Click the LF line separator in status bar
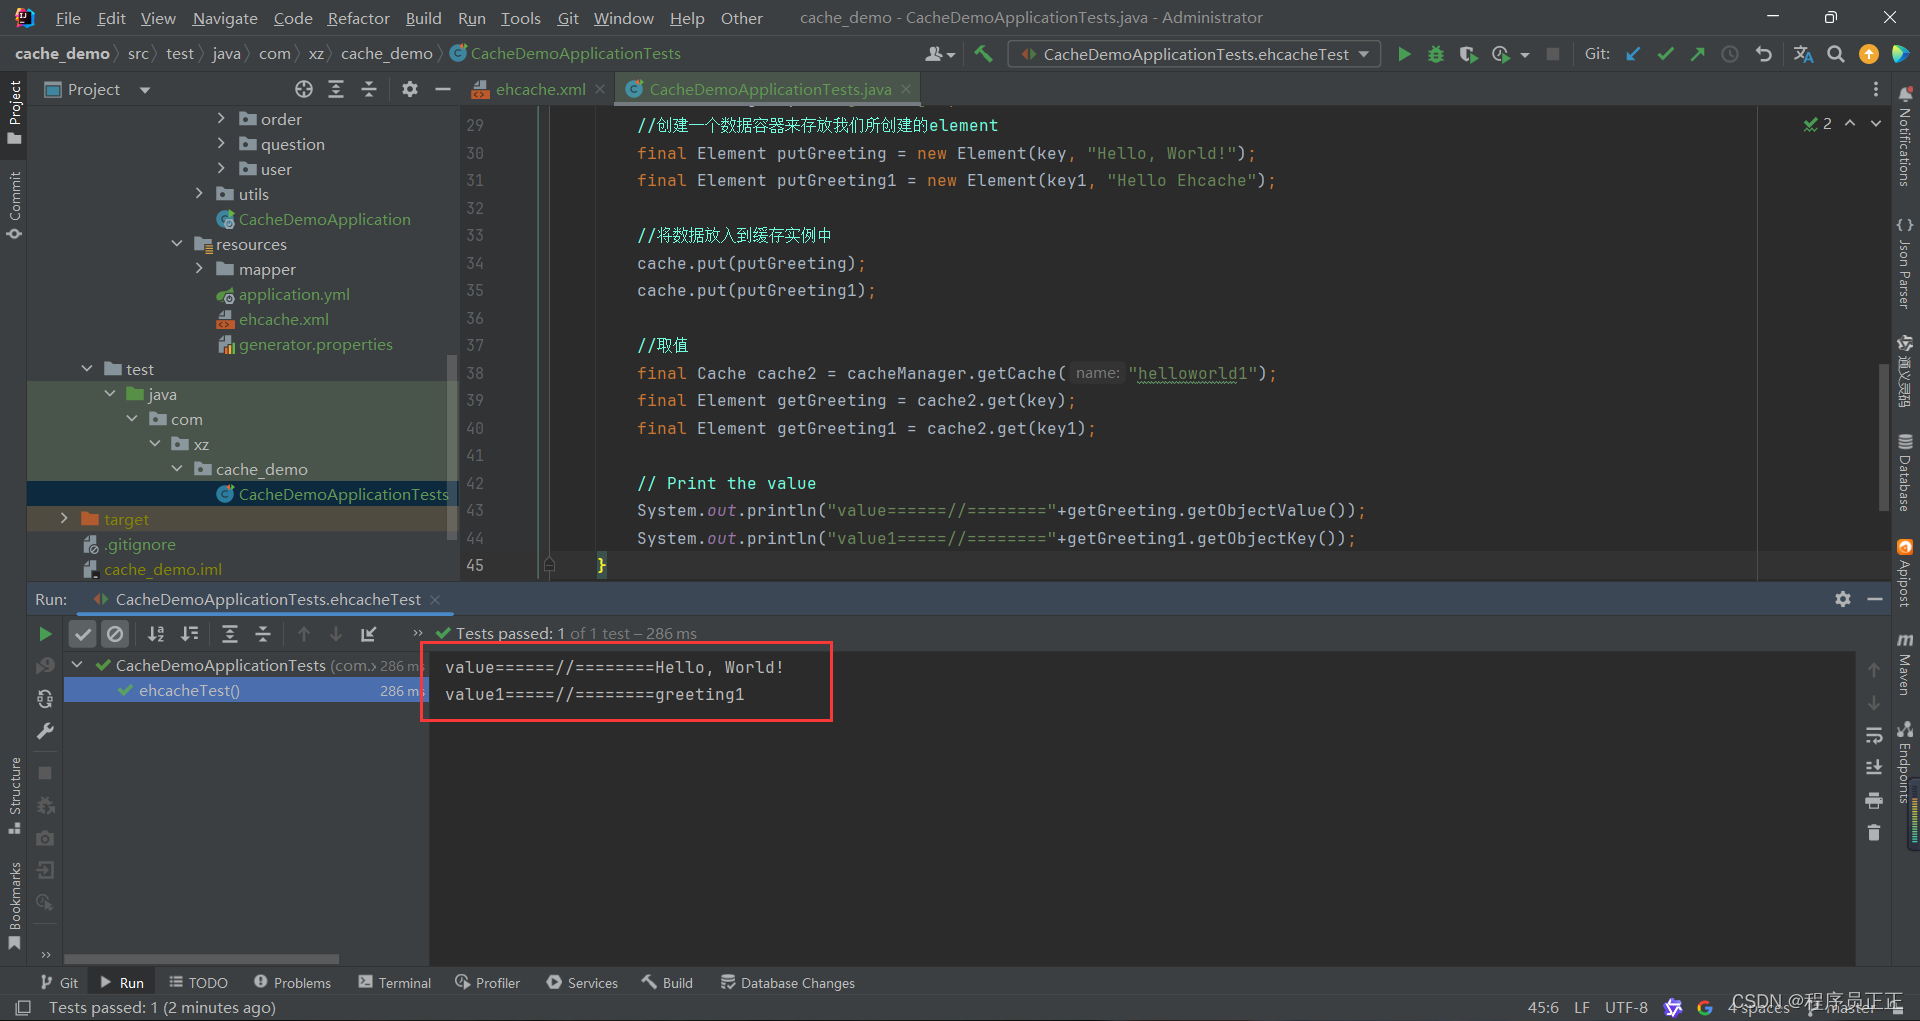Image resolution: width=1920 pixels, height=1021 pixels. [x=1581, y=1007]
